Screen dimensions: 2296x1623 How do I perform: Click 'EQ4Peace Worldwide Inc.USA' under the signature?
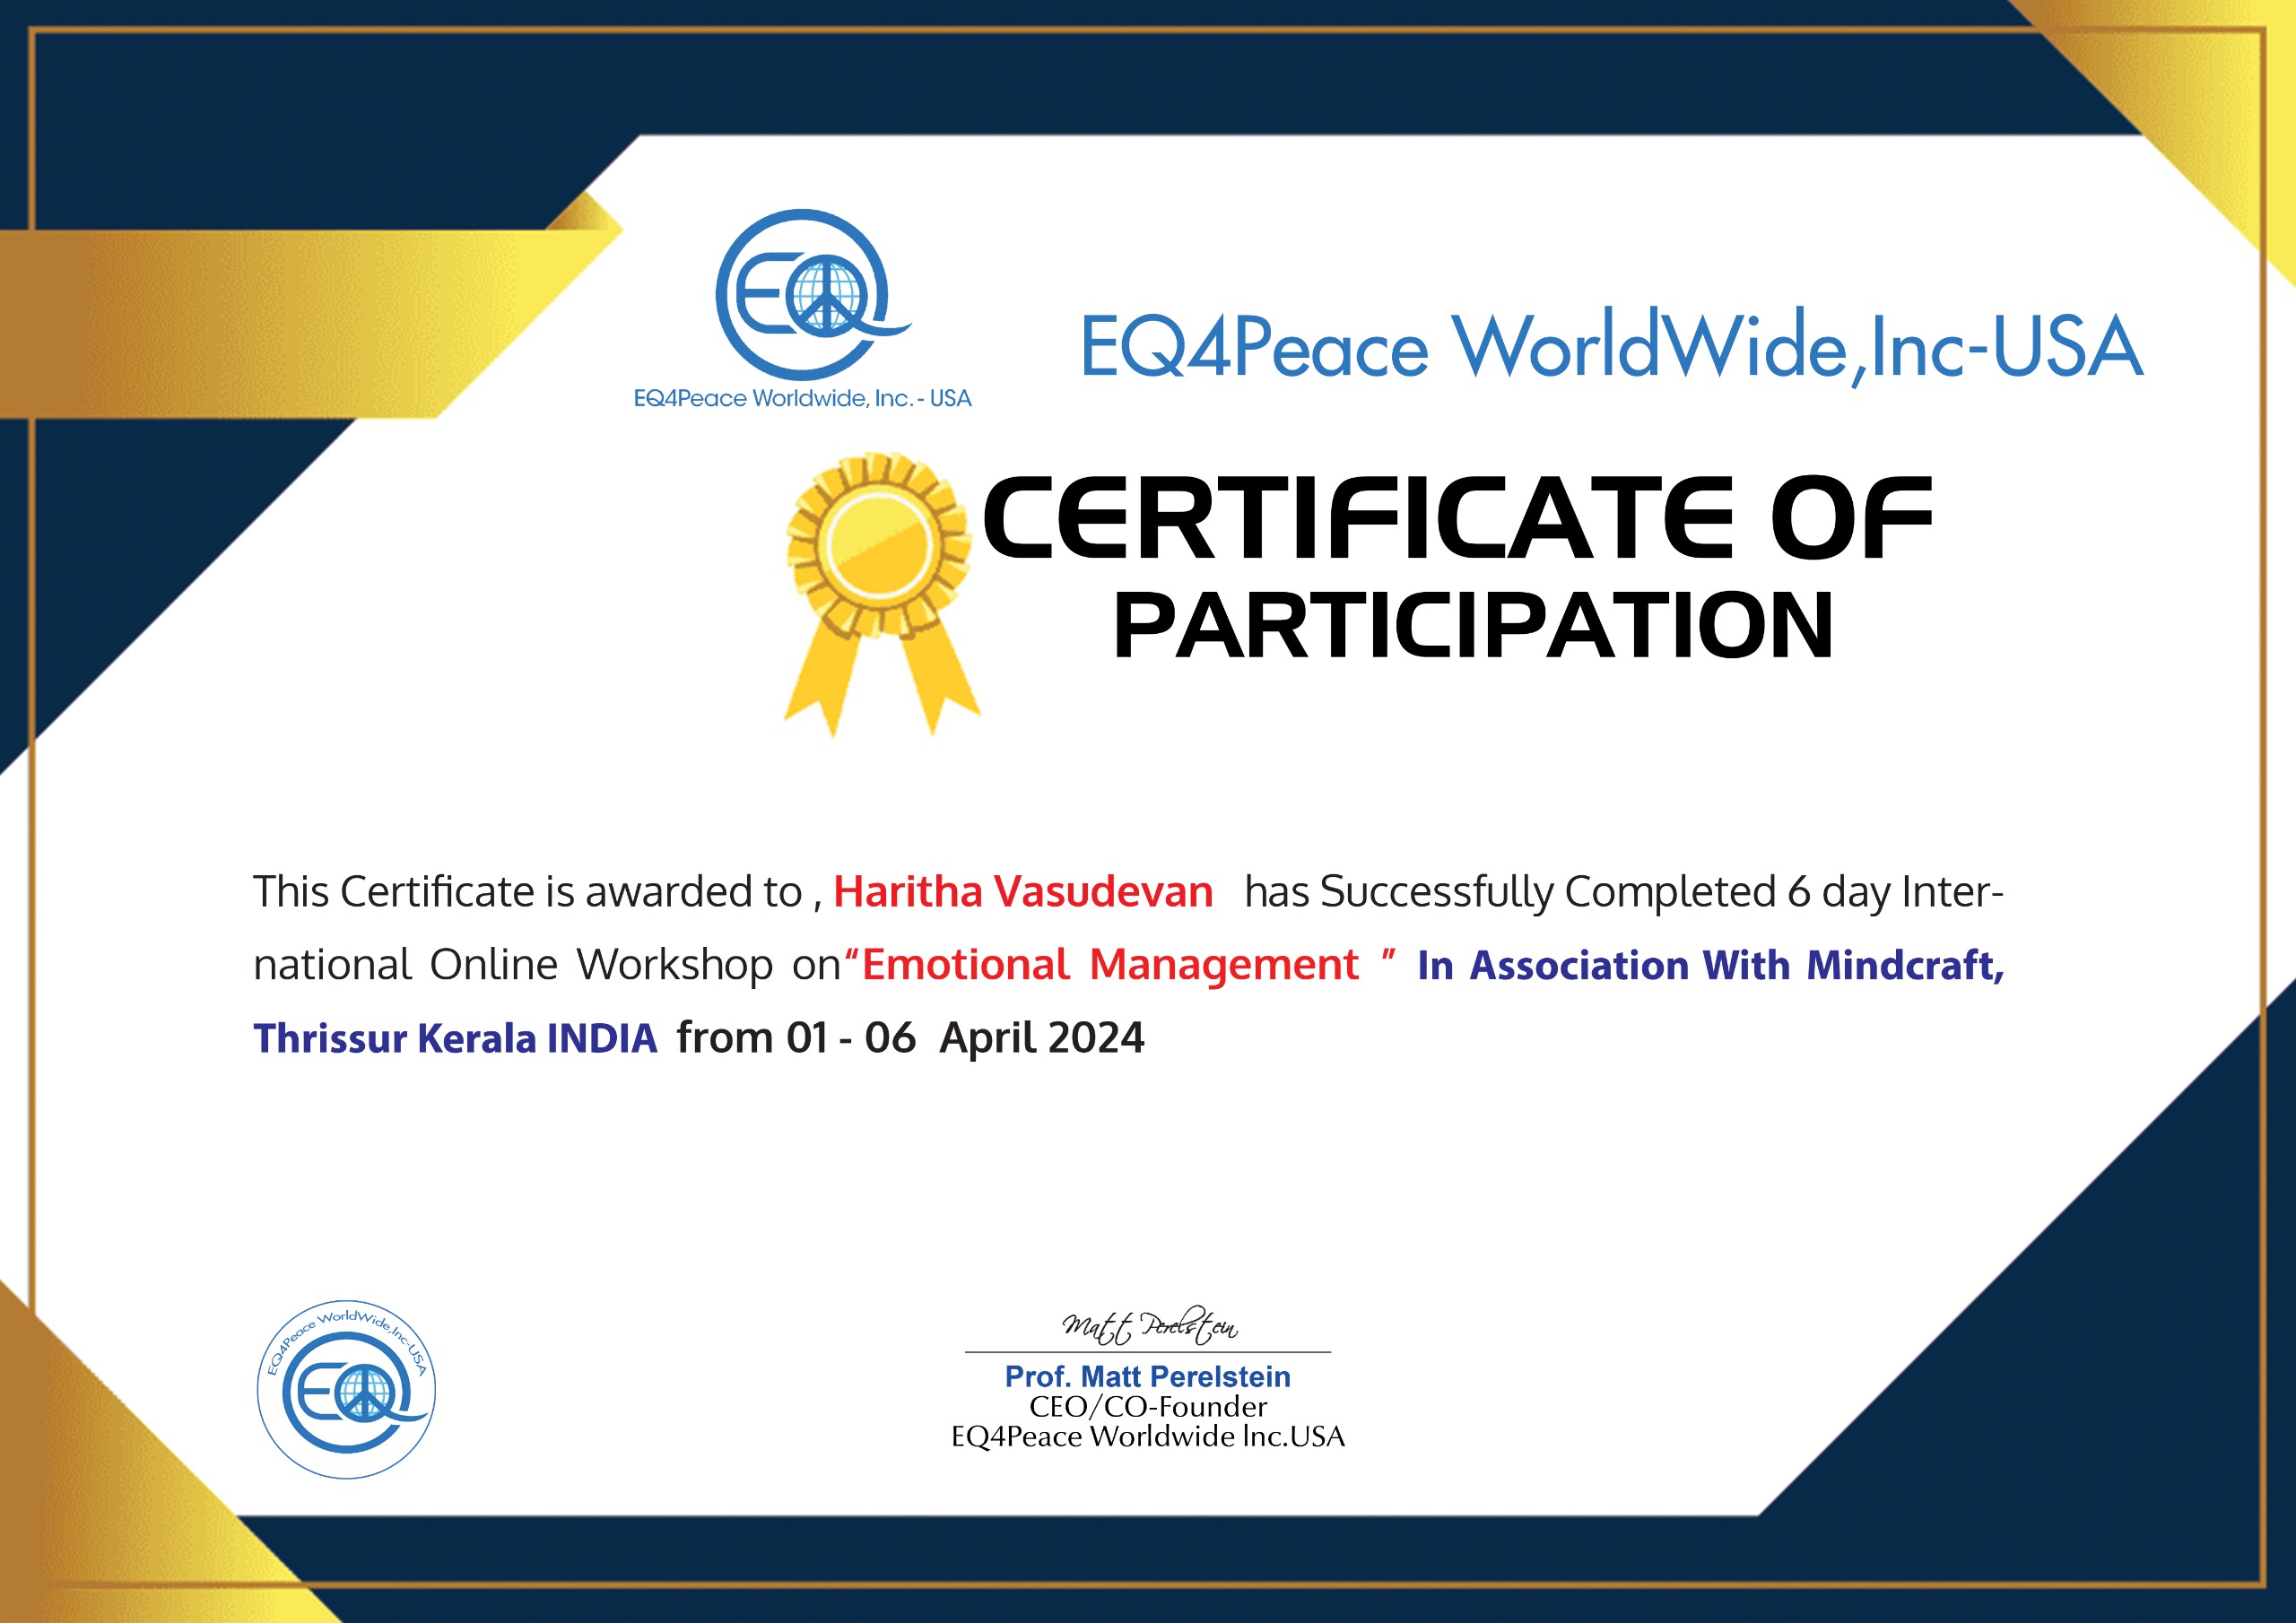pos(1148,1437)
